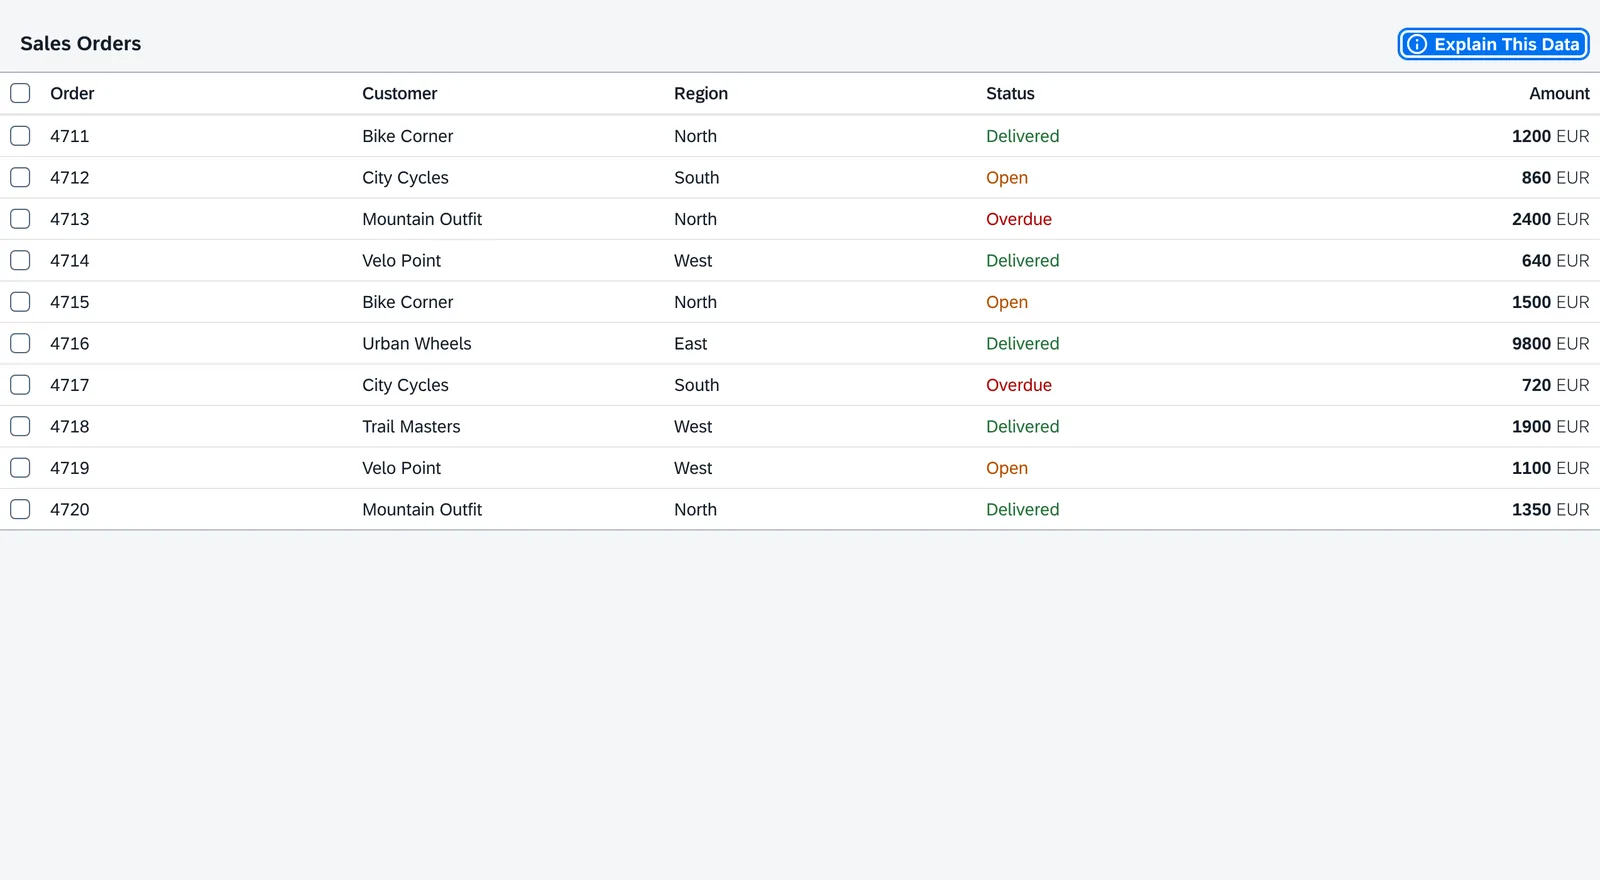1600x880 pixels.
Task: Click order number 4720
Action: point(70,509)
